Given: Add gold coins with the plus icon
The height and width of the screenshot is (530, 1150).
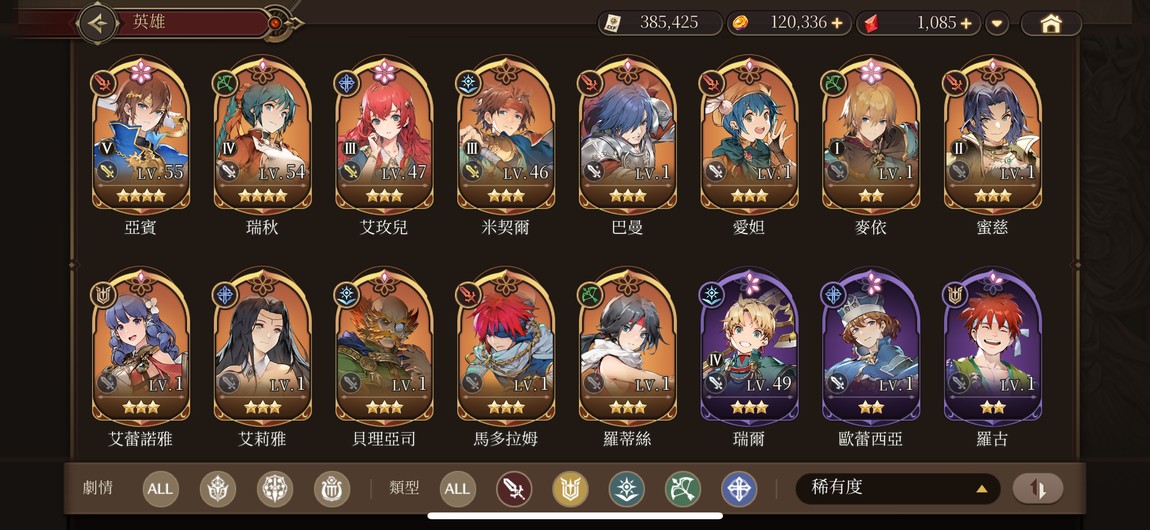Looking at the screenshot, I should tap(837, 23).
